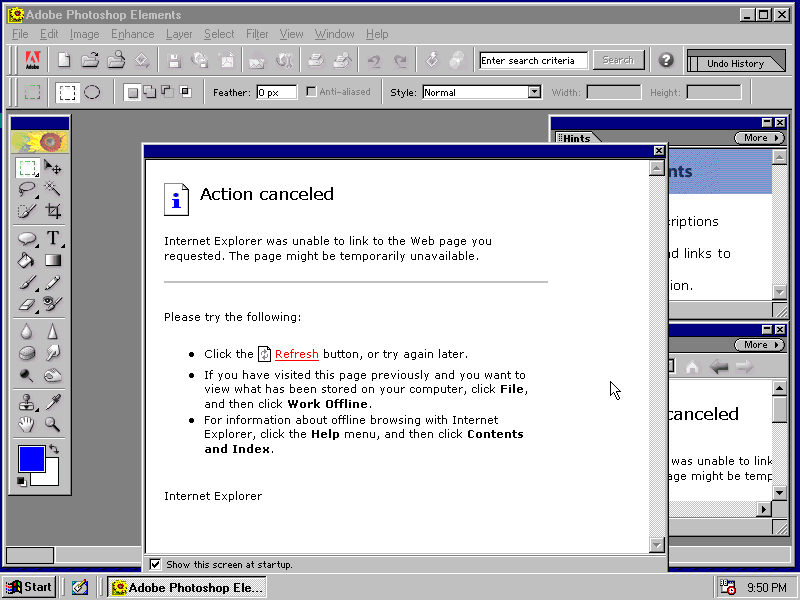Select the Burn (cupped hand) tool
Screen dimensions: 800x600
click(53, 376)
